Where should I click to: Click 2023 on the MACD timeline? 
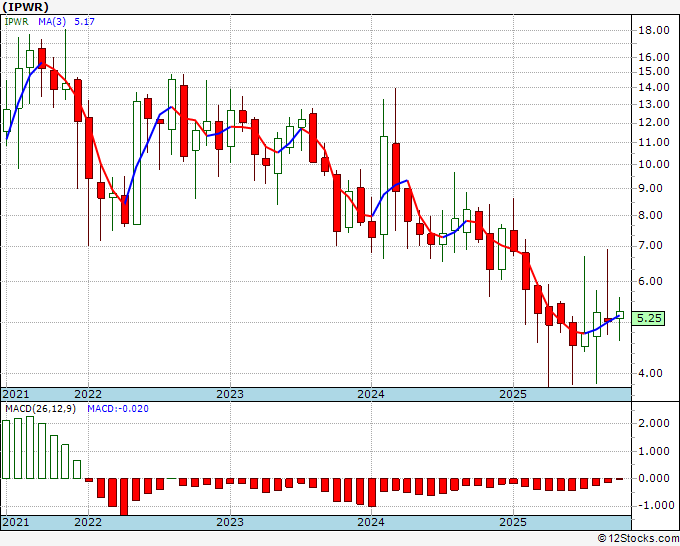pyautogui.click(x=230, y=522)
